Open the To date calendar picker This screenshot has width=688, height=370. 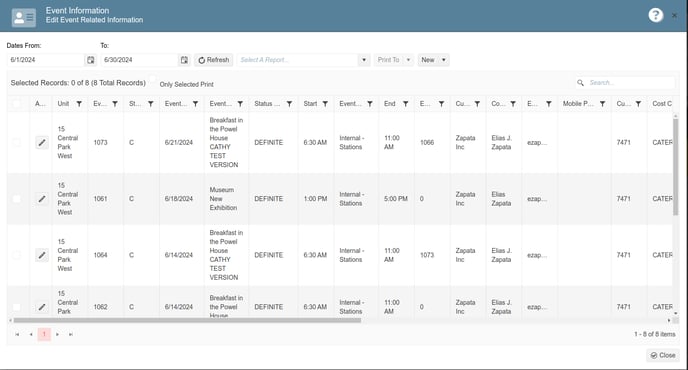[x=184, y=60]
